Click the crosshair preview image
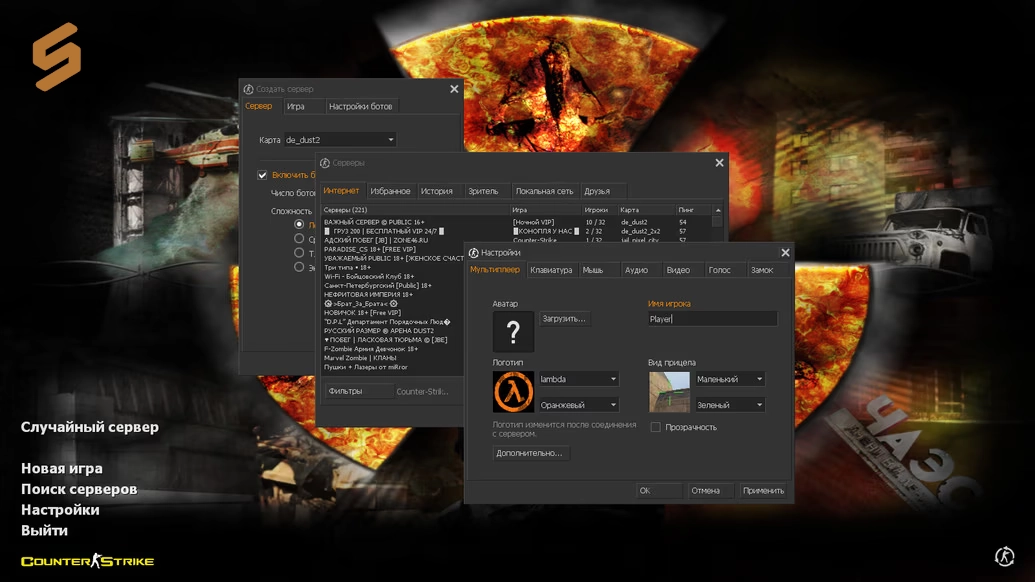 [x=669, y=392]
